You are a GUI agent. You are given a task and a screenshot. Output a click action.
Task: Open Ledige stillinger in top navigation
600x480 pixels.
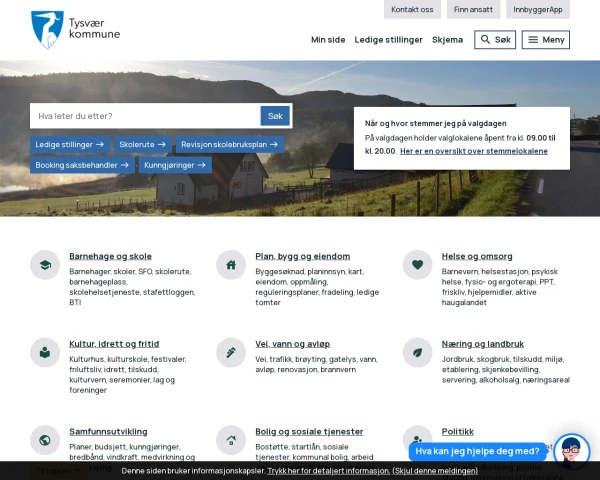pos(388,40)
